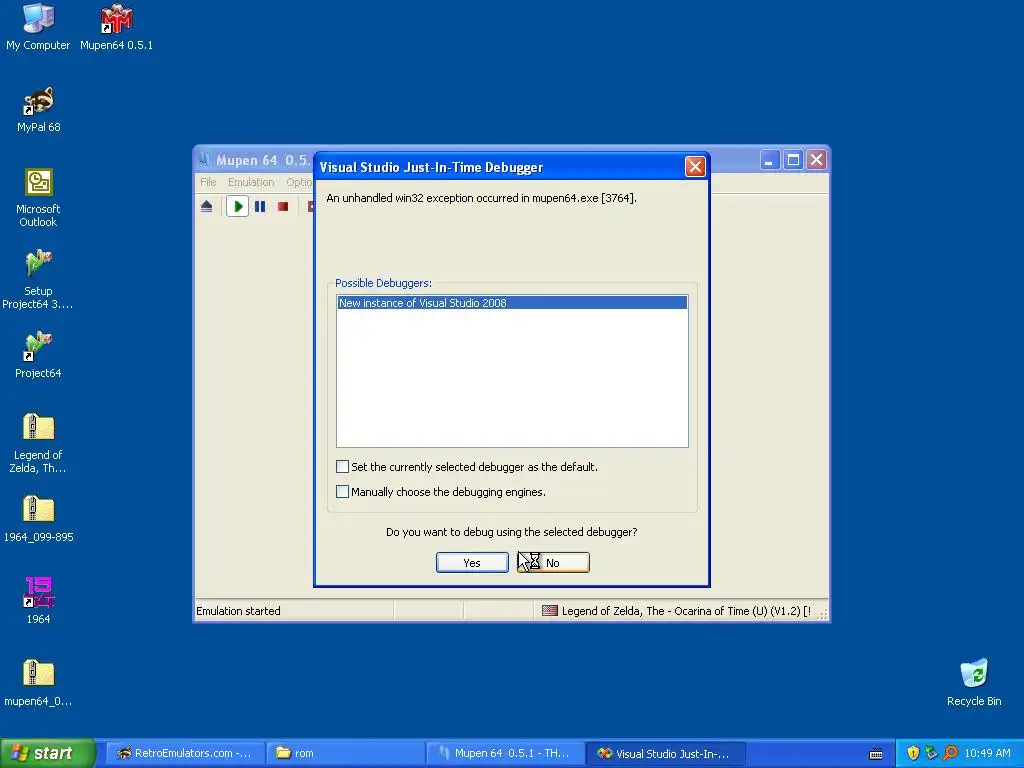The image size is (1024, 768).
Task: Click the security shield tray icon
Action: click(x=913, y=753)
